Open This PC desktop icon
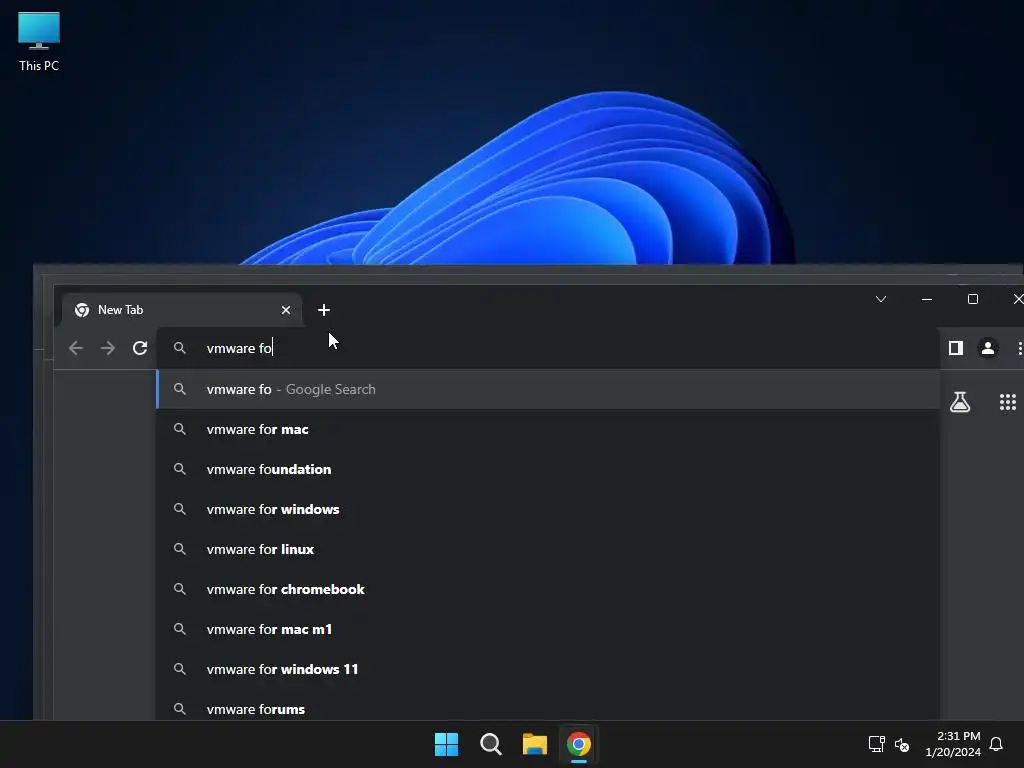 (39, 41)
